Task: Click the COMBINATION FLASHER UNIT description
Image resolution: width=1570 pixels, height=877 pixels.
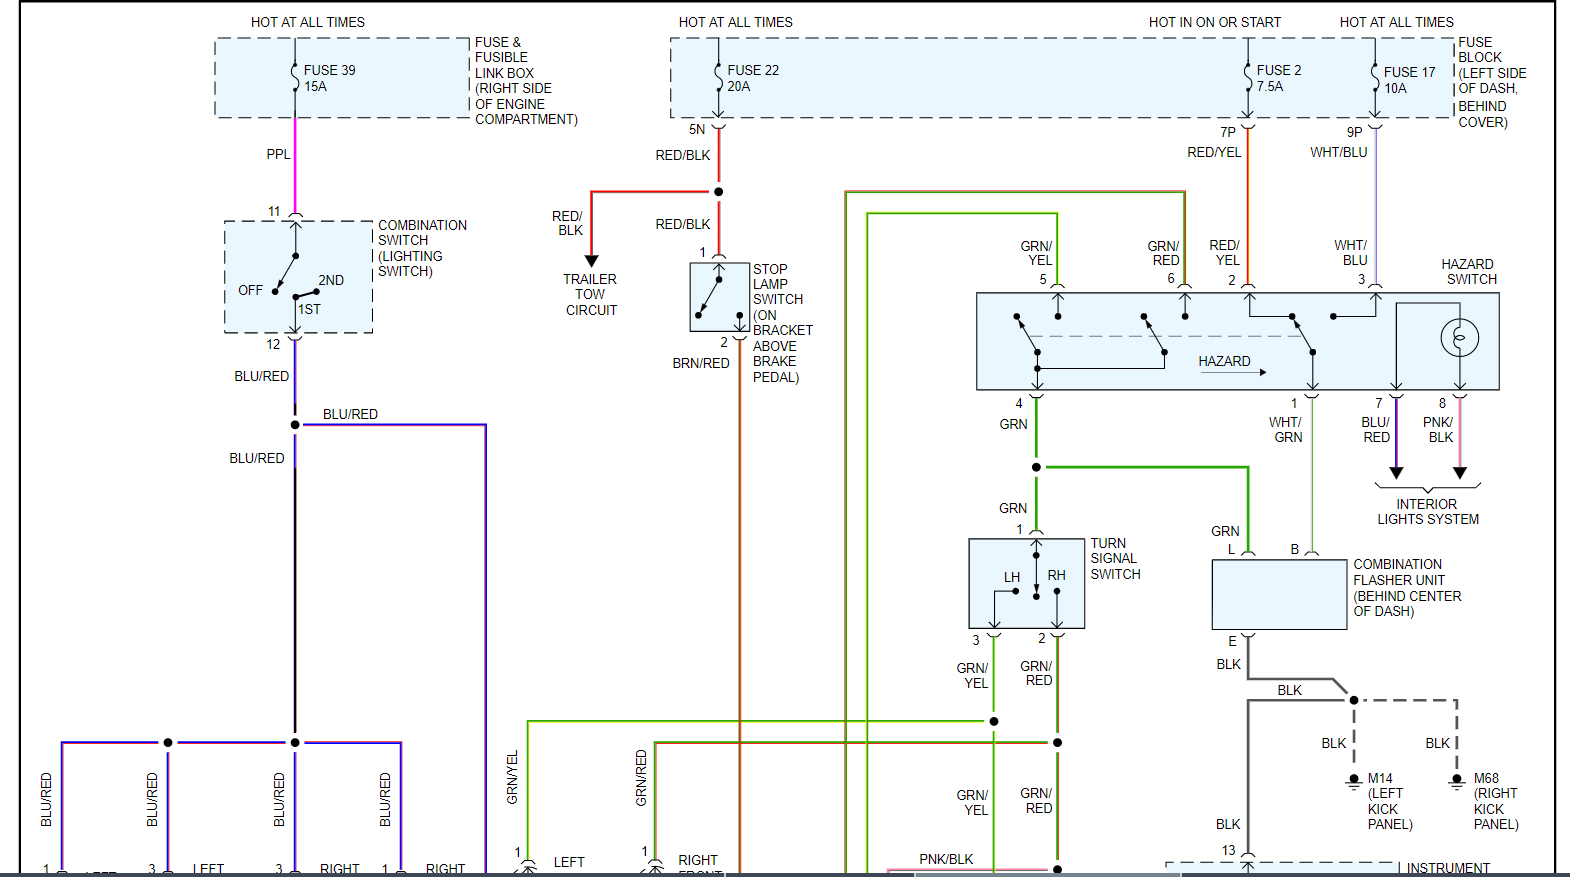Action: tap(1407, 588)
